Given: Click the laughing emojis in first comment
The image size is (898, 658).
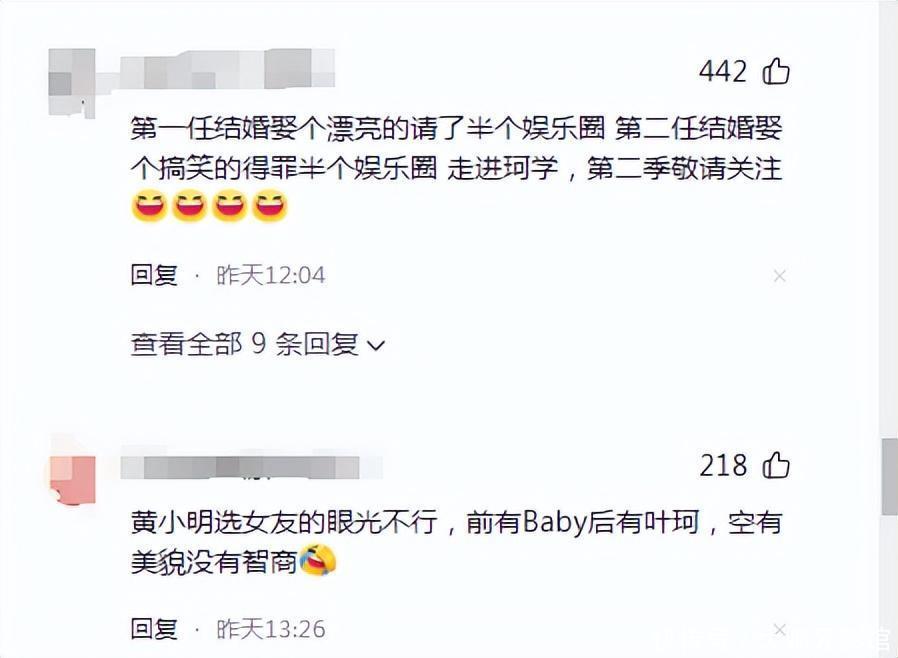Looking at the screenshot, I should point(210,206).
